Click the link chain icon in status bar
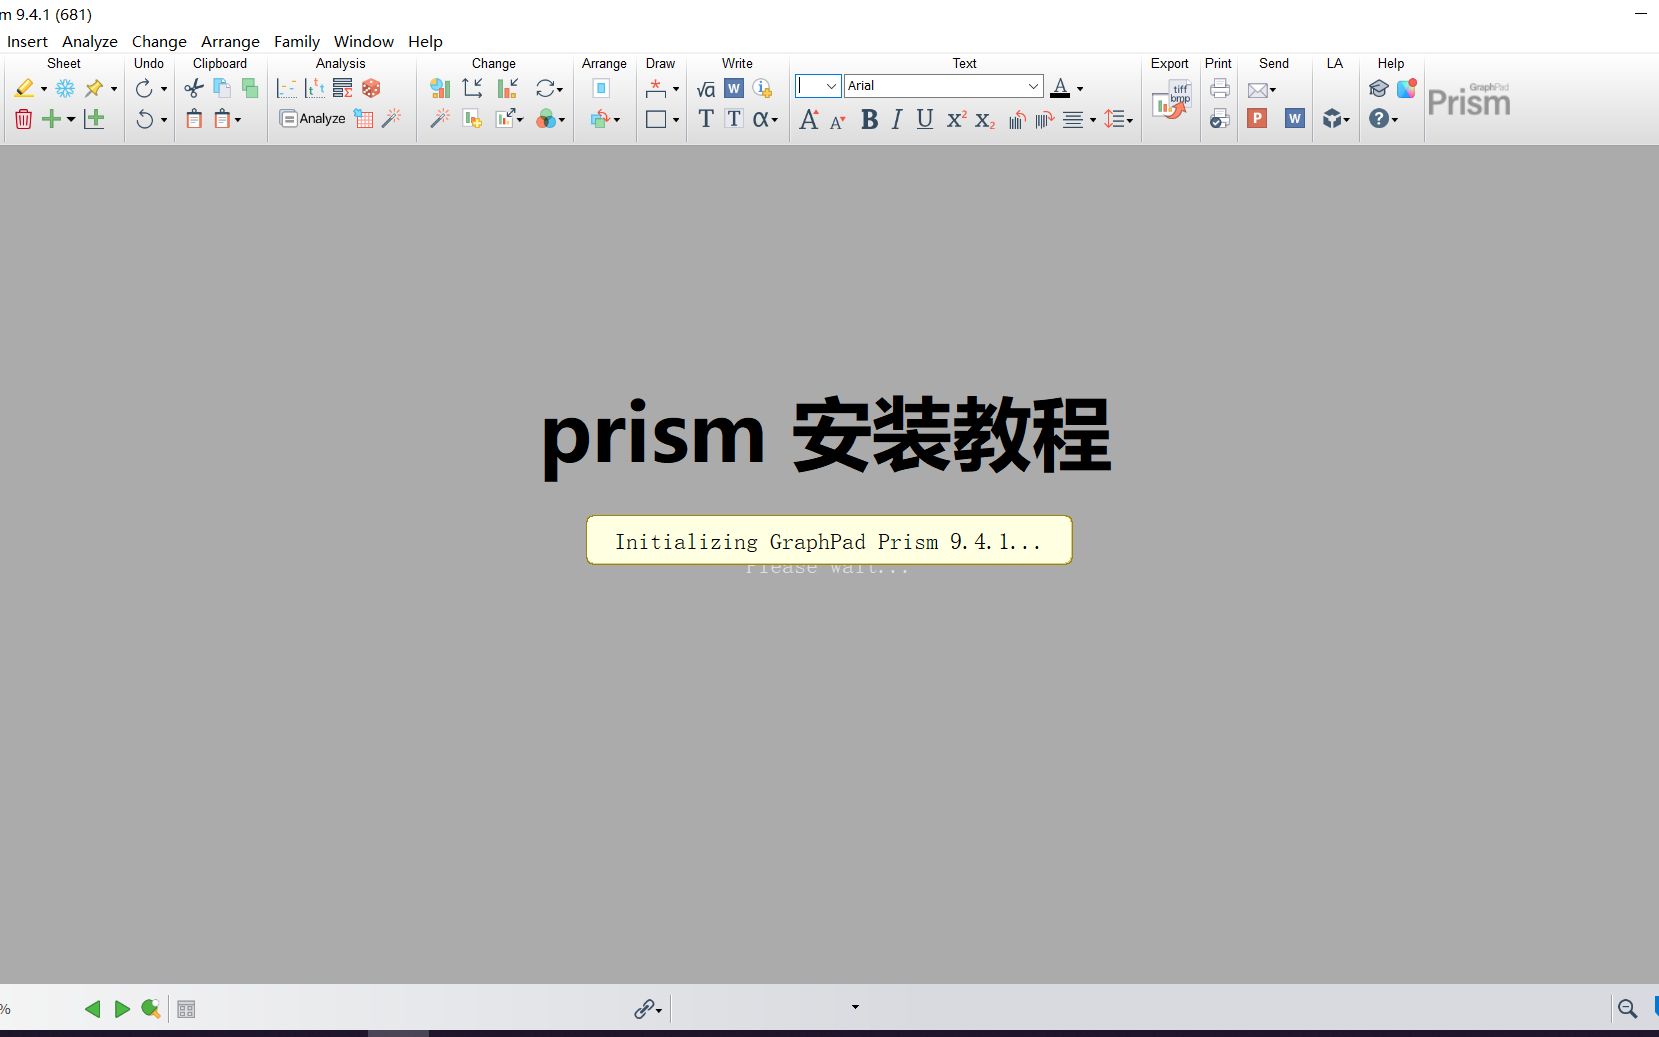 click(x=645, y=1009)
